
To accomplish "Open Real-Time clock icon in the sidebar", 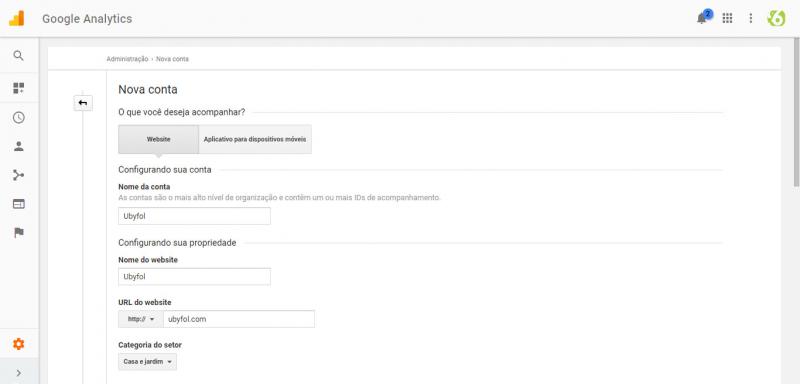I will coord(18,118).
